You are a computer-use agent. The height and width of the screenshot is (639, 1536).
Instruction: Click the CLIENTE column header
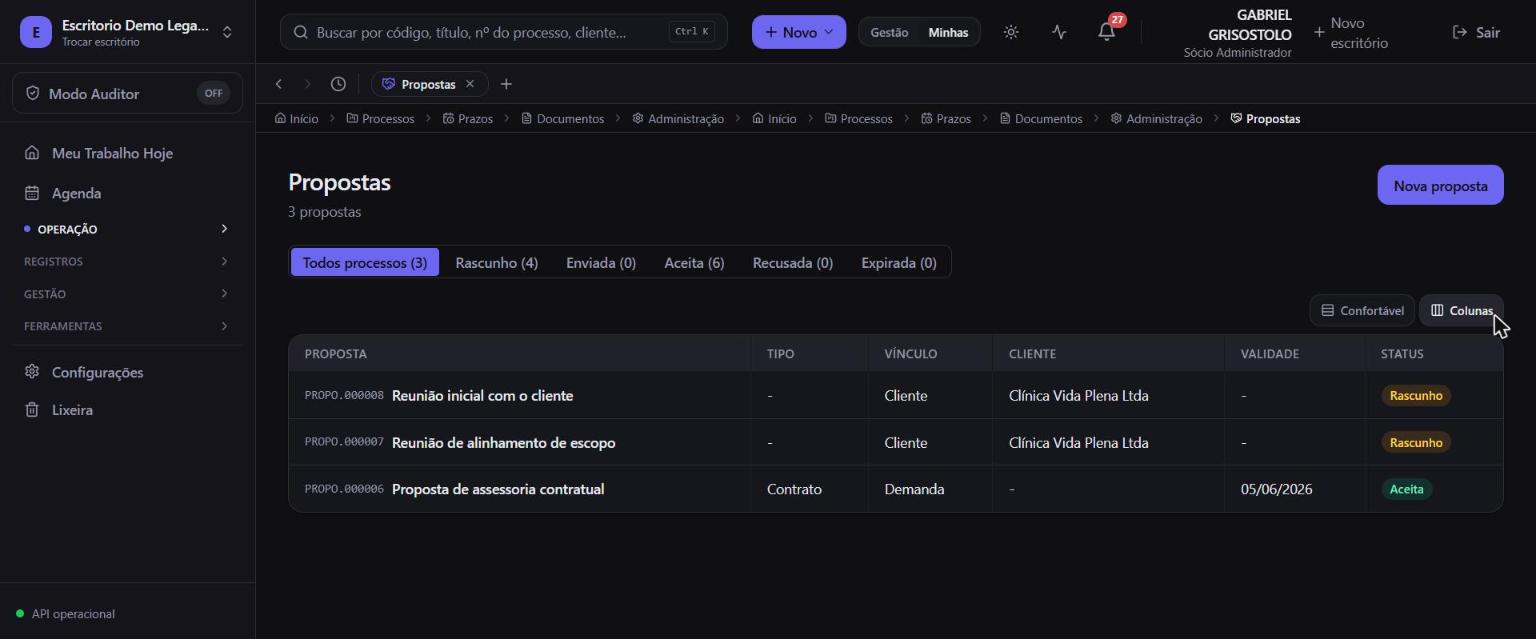[x=1032, y=354]
